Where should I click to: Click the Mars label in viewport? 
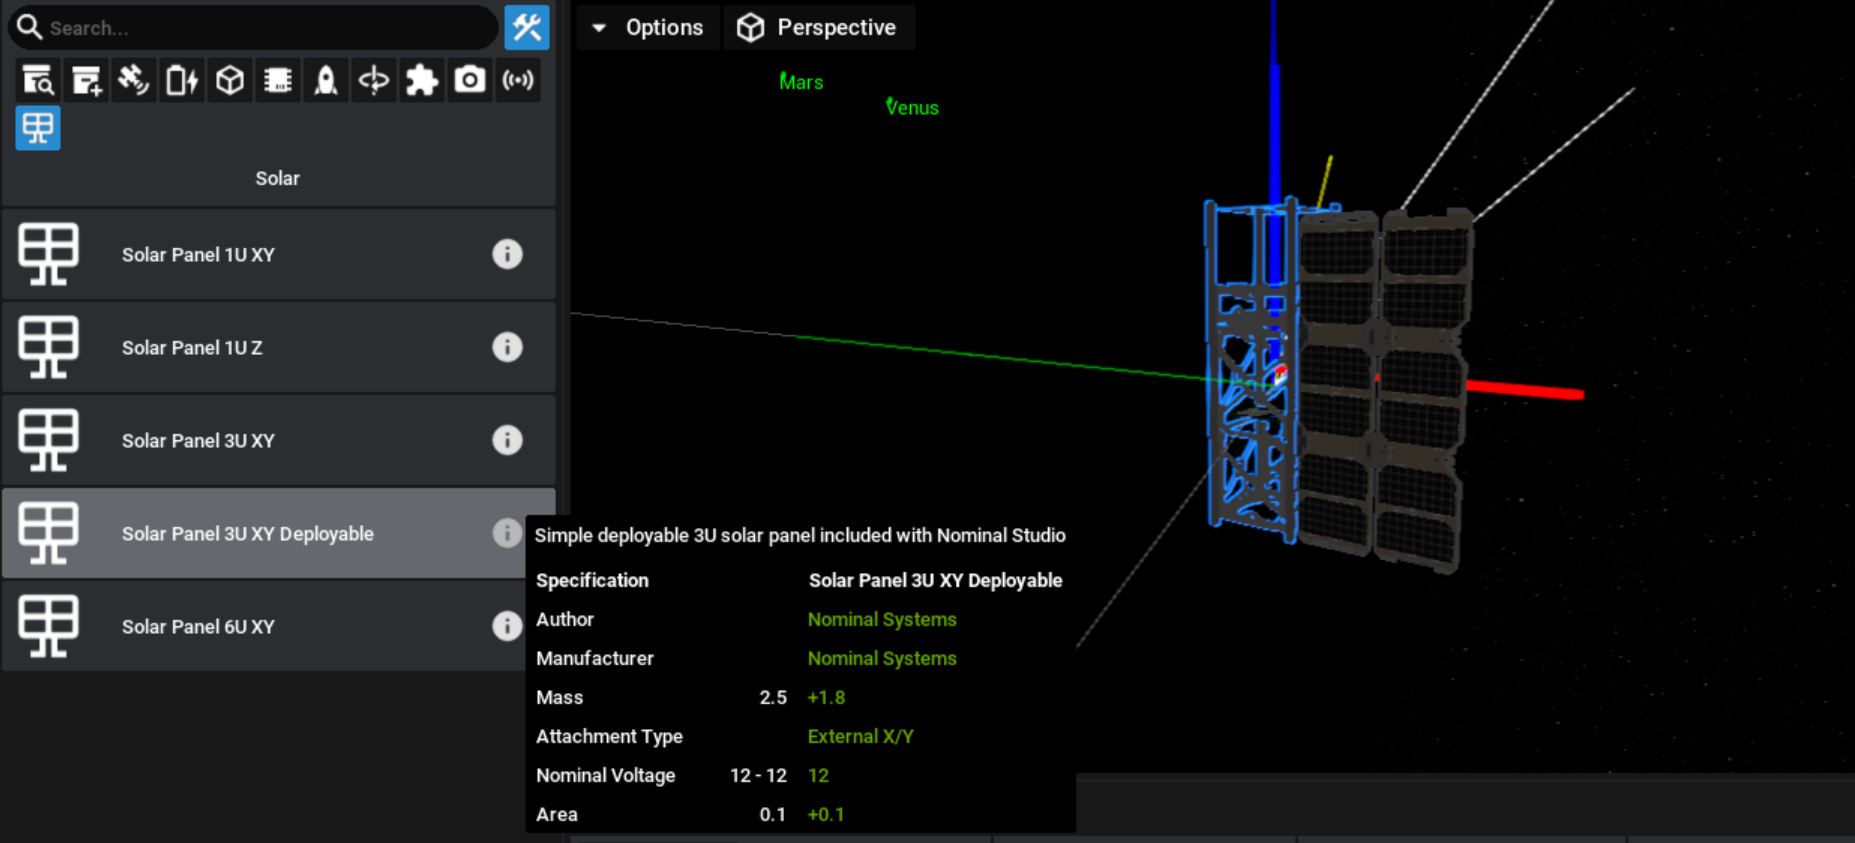(801, 82)
